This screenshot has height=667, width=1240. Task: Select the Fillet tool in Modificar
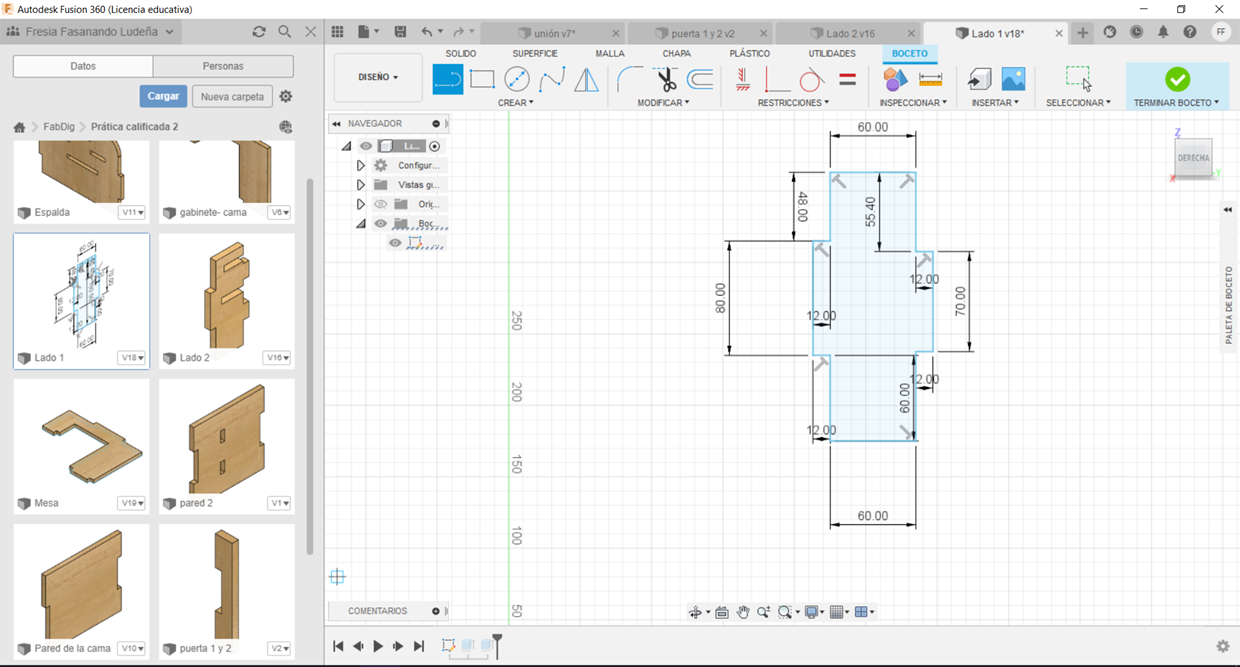coord(630,79)
